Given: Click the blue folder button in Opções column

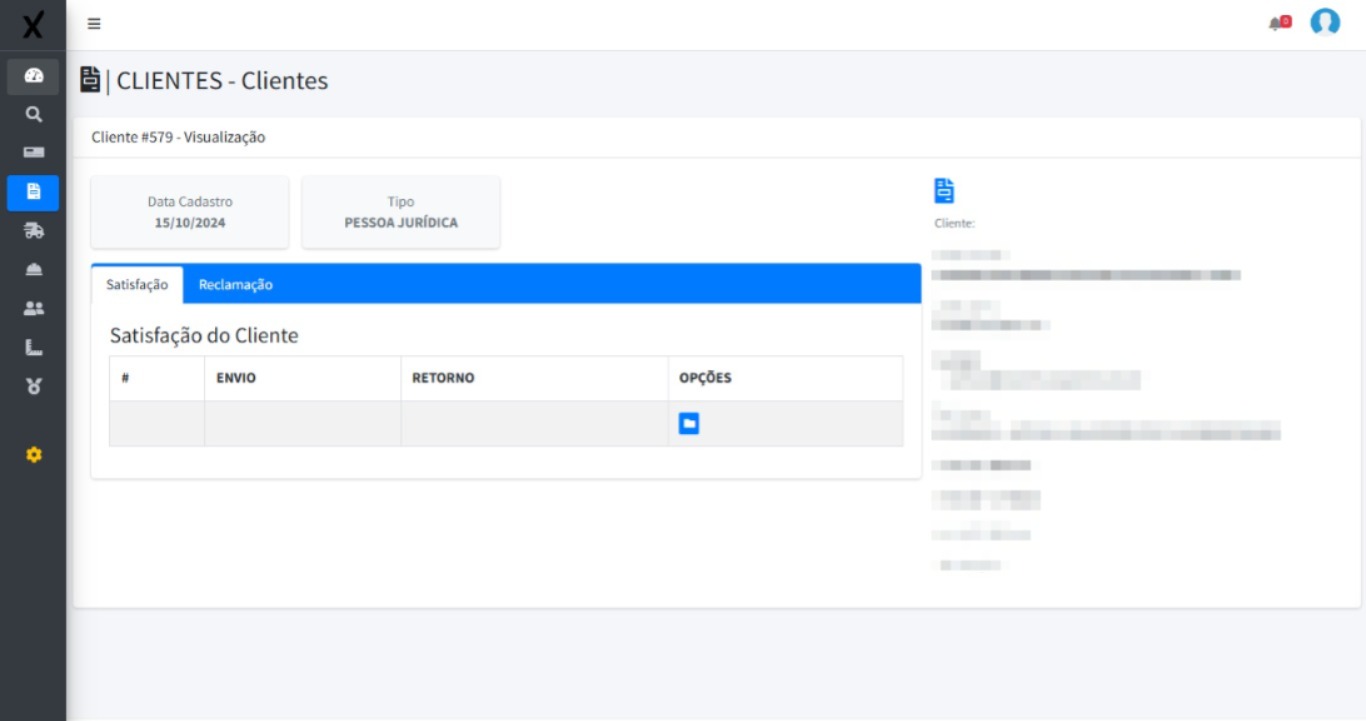Looking at the screenshot, I should click(688, 424).
